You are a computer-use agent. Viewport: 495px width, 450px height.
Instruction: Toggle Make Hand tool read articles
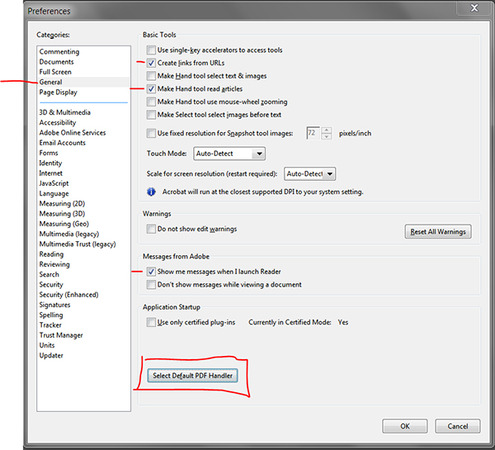[x=151, y=89]
